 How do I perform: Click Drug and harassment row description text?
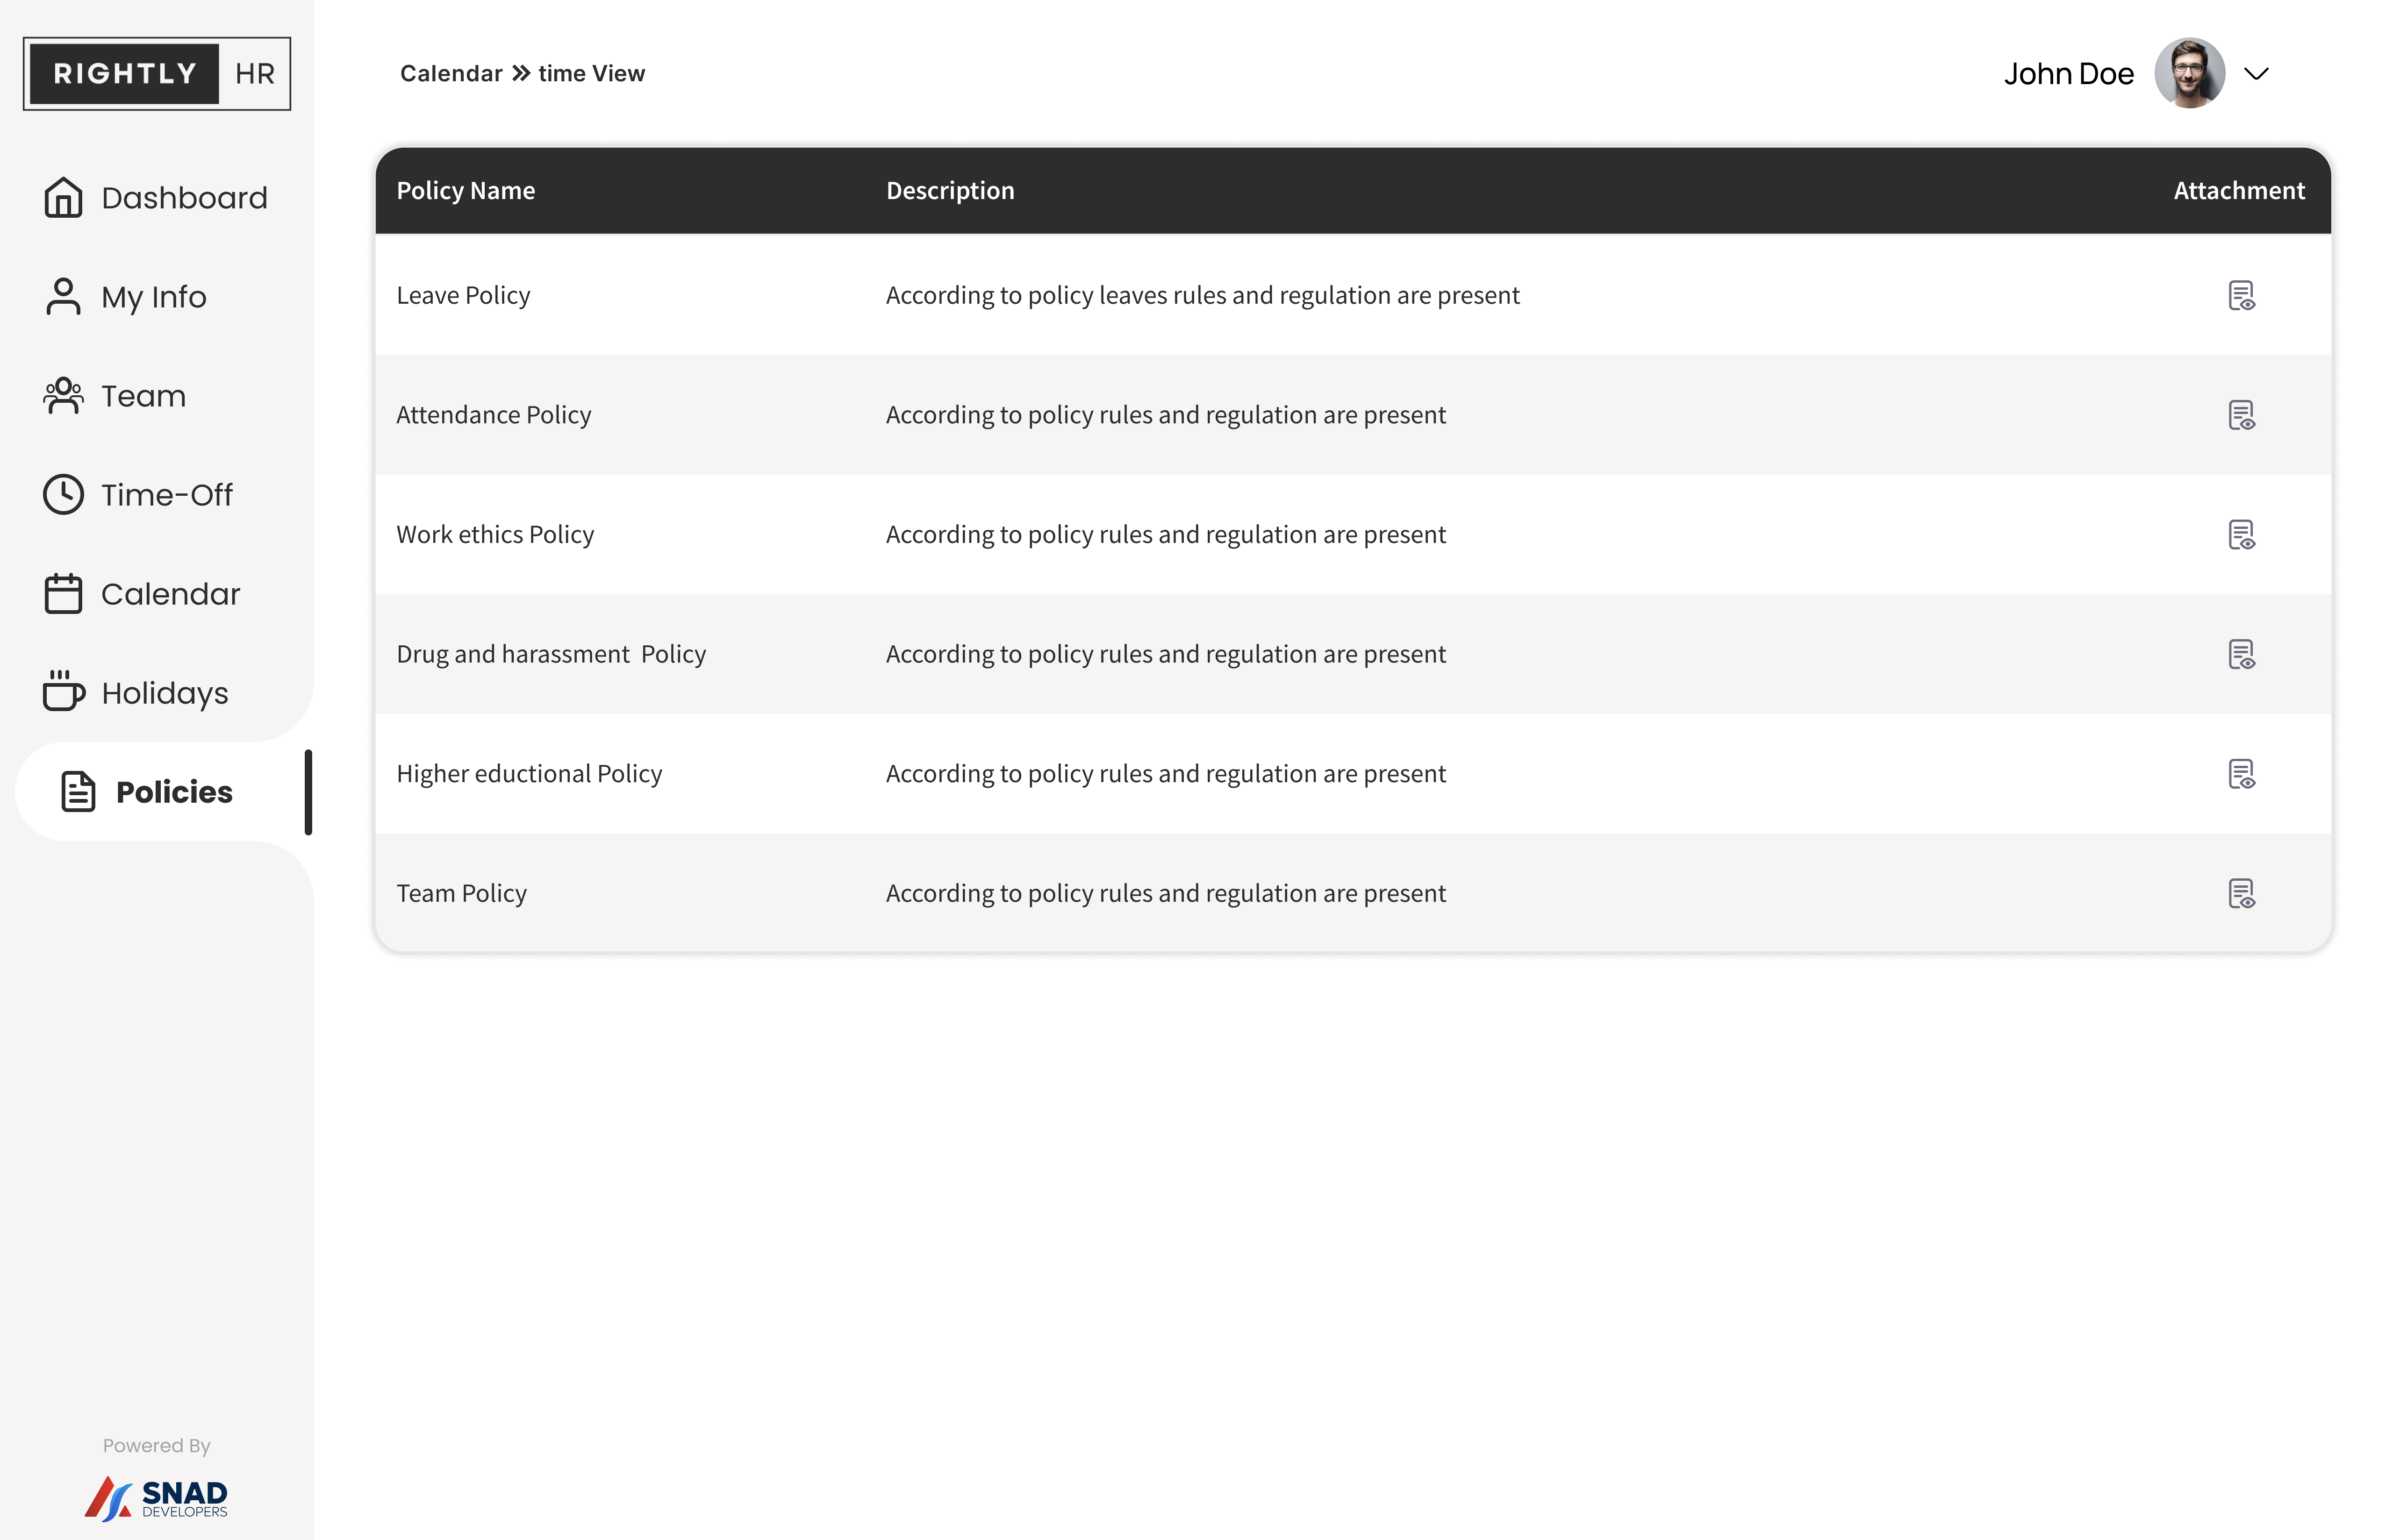1165,654
